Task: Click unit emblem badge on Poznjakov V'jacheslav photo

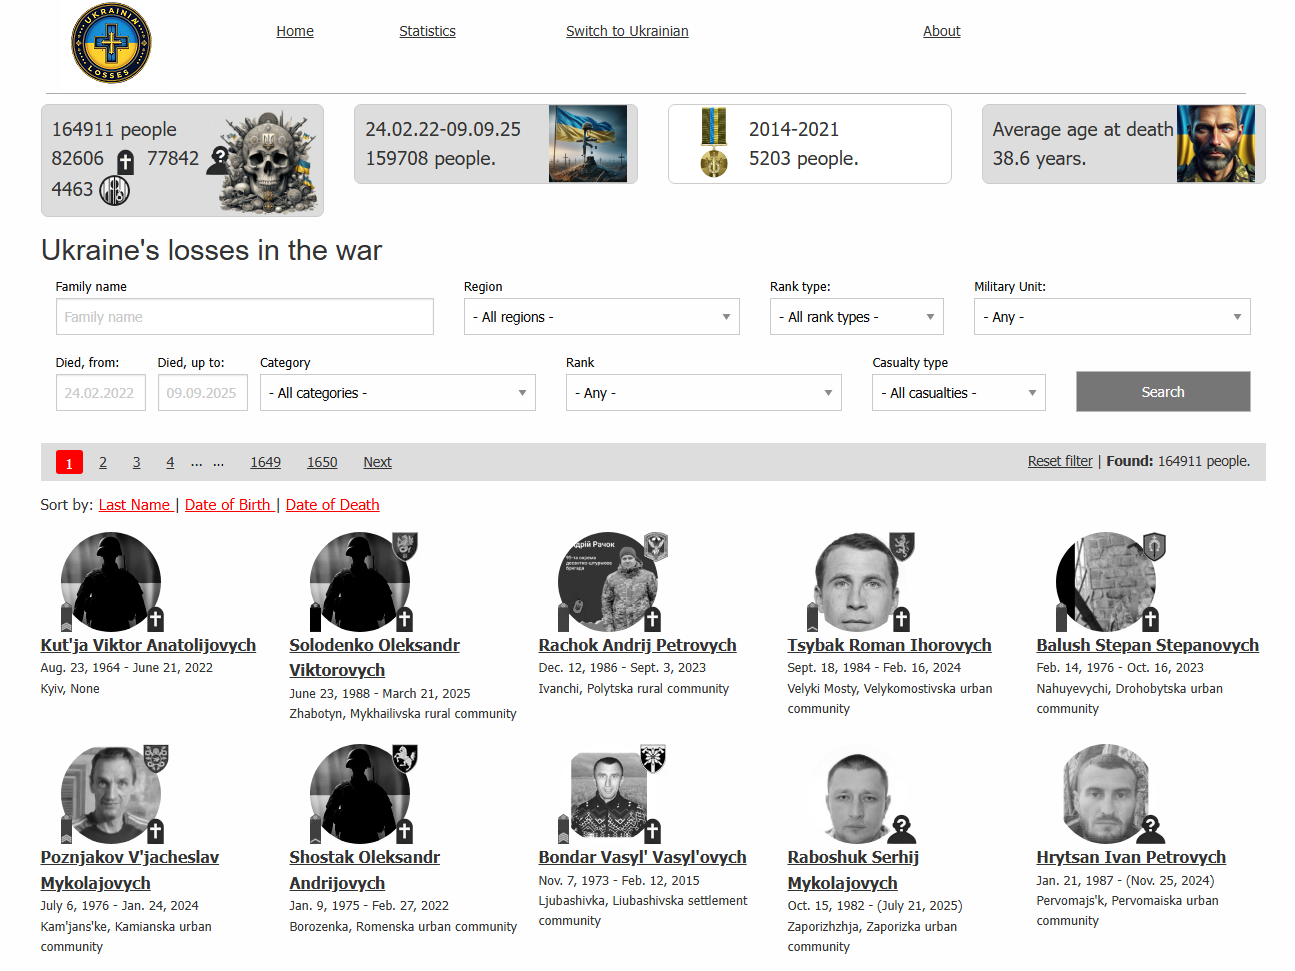Action: point(156,759)
